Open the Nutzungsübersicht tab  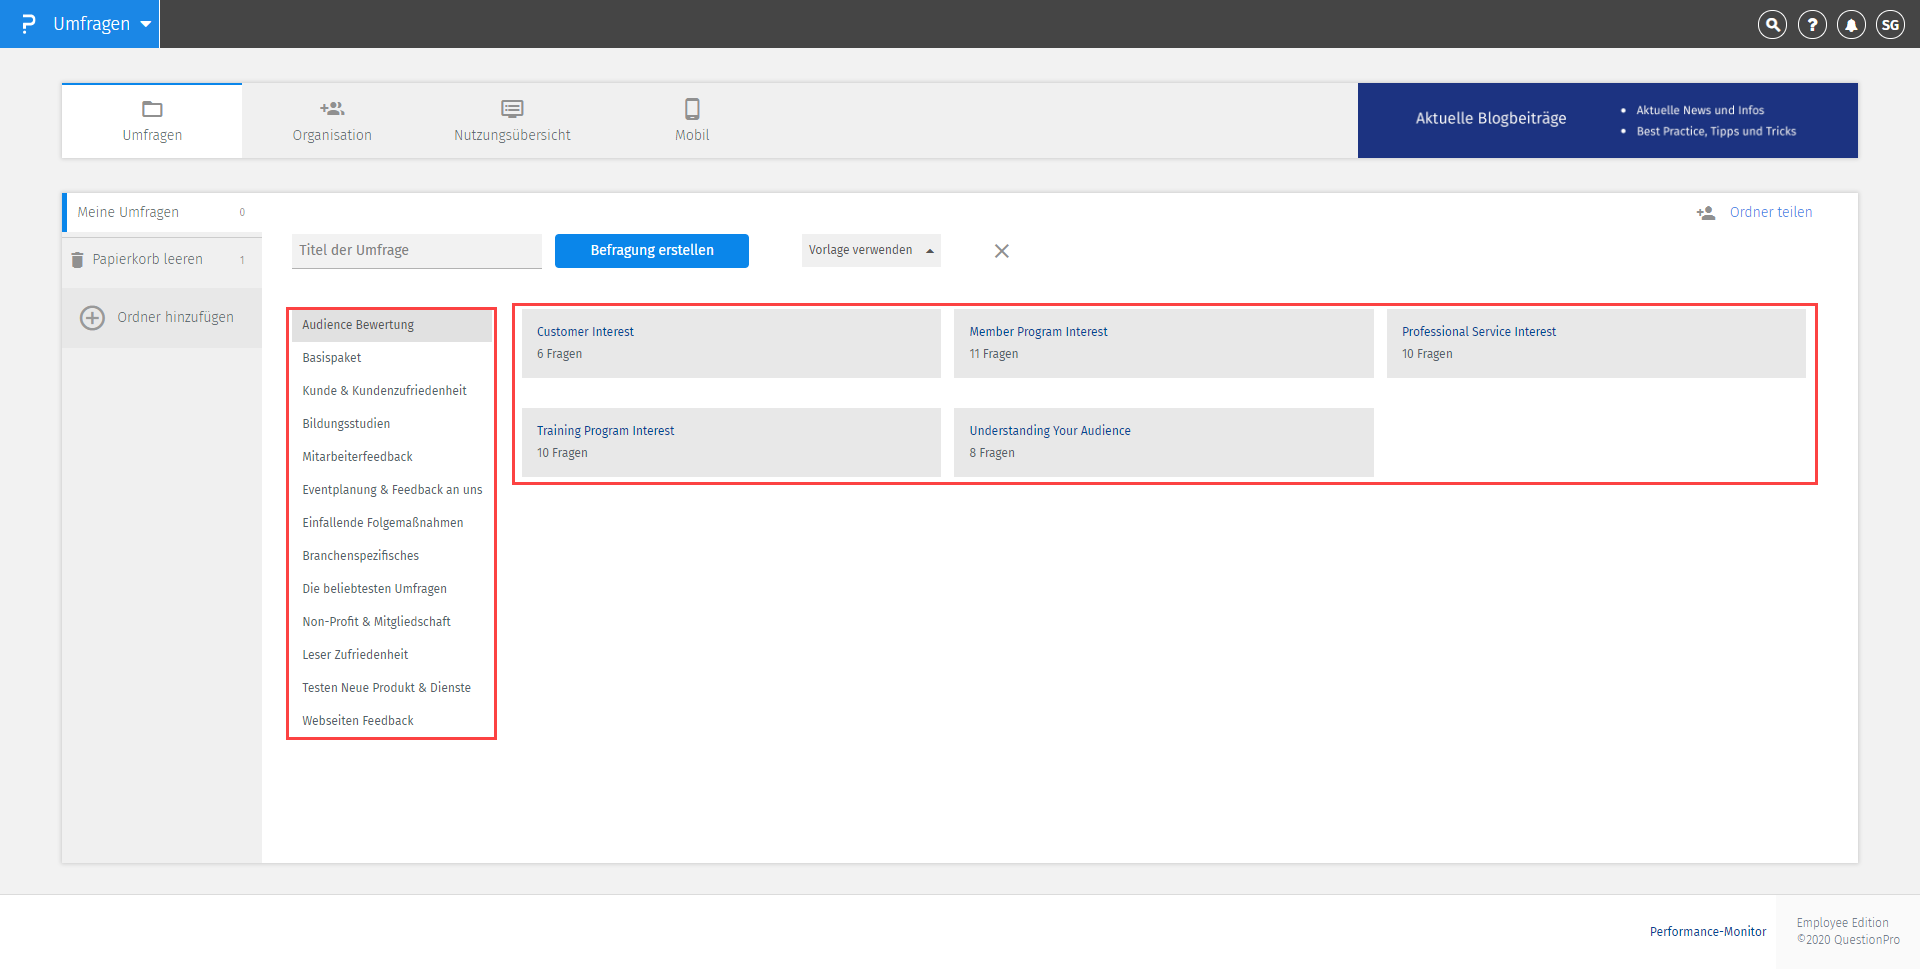pos(512,121)
